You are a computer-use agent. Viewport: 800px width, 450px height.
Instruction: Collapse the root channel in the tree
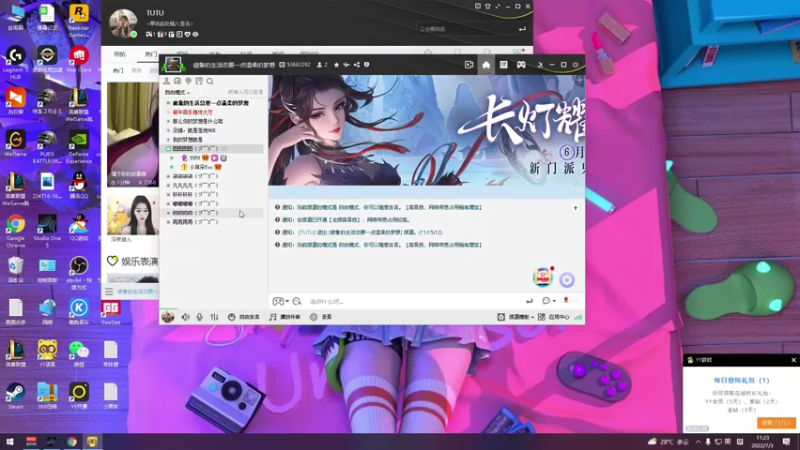(x=168, y=103)
